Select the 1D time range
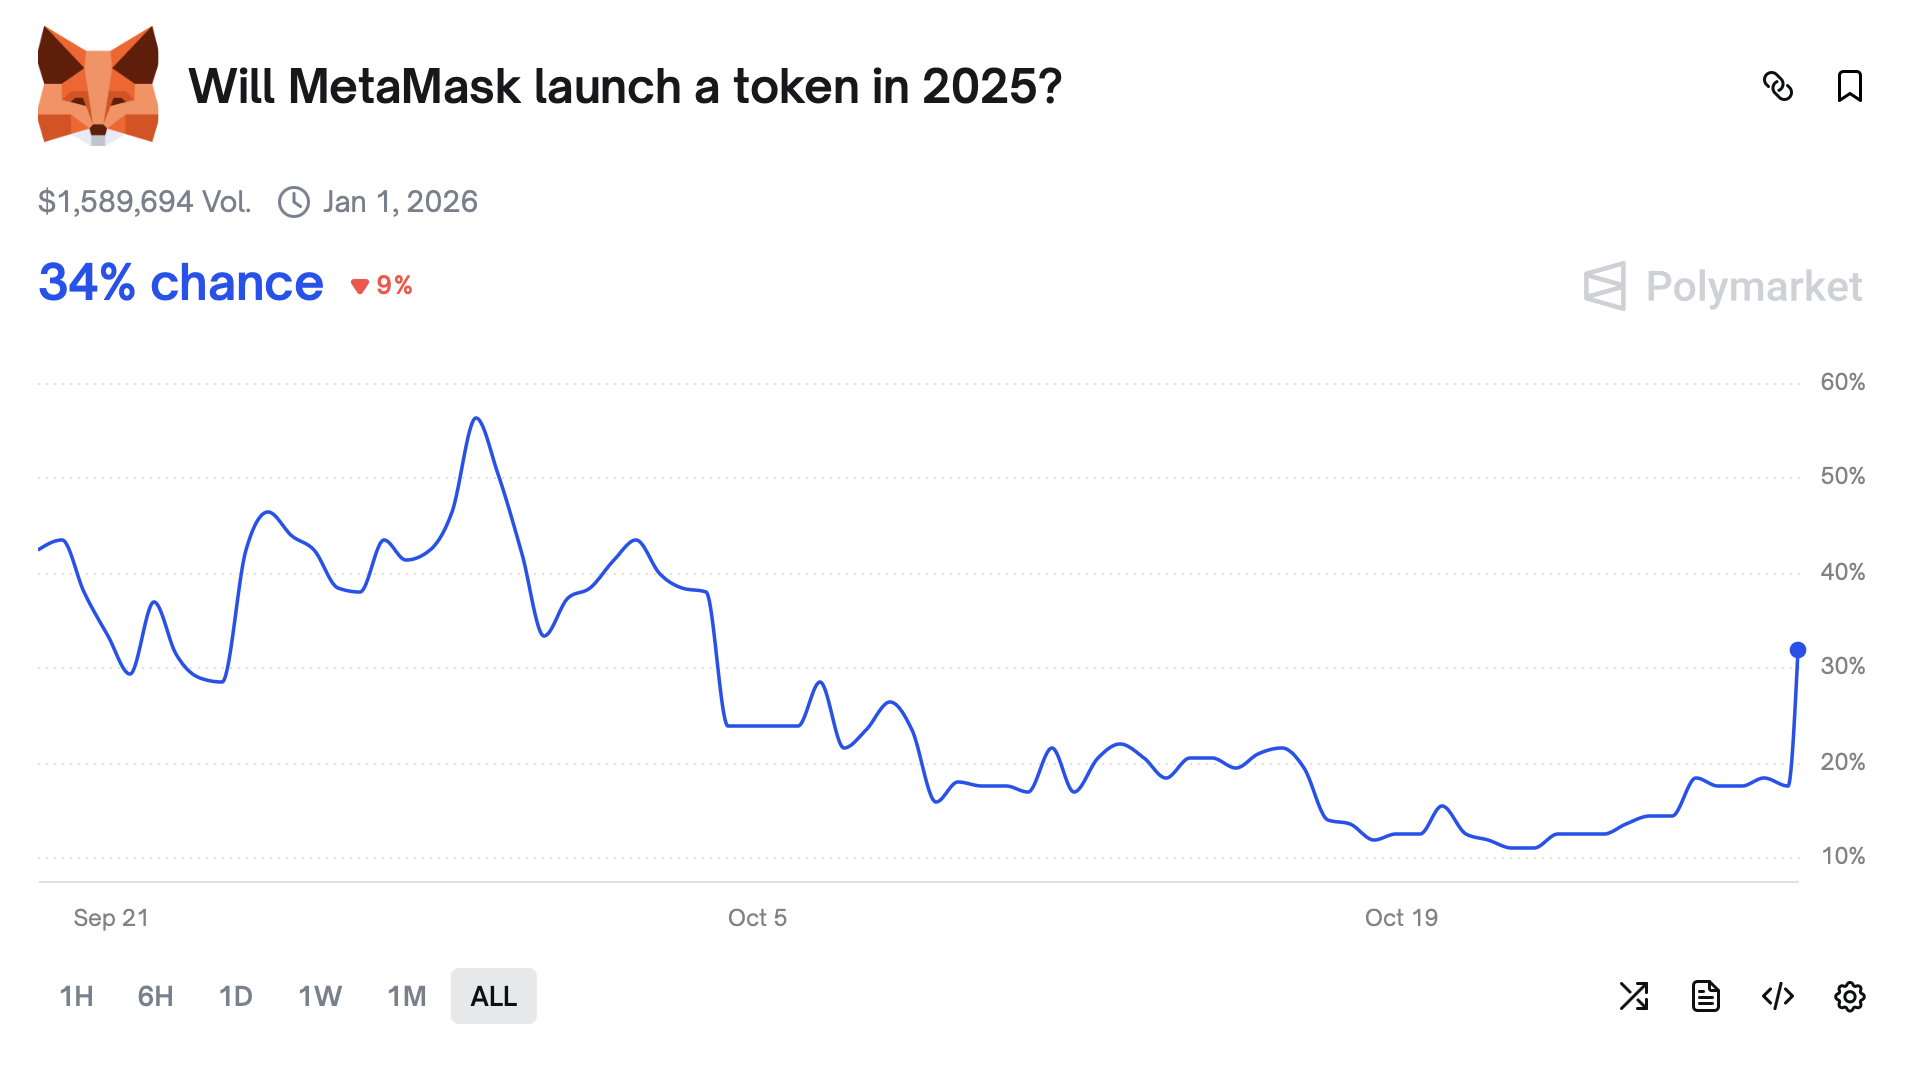The height and width of the screenshot is (1070, 1924). pos(235,996)
